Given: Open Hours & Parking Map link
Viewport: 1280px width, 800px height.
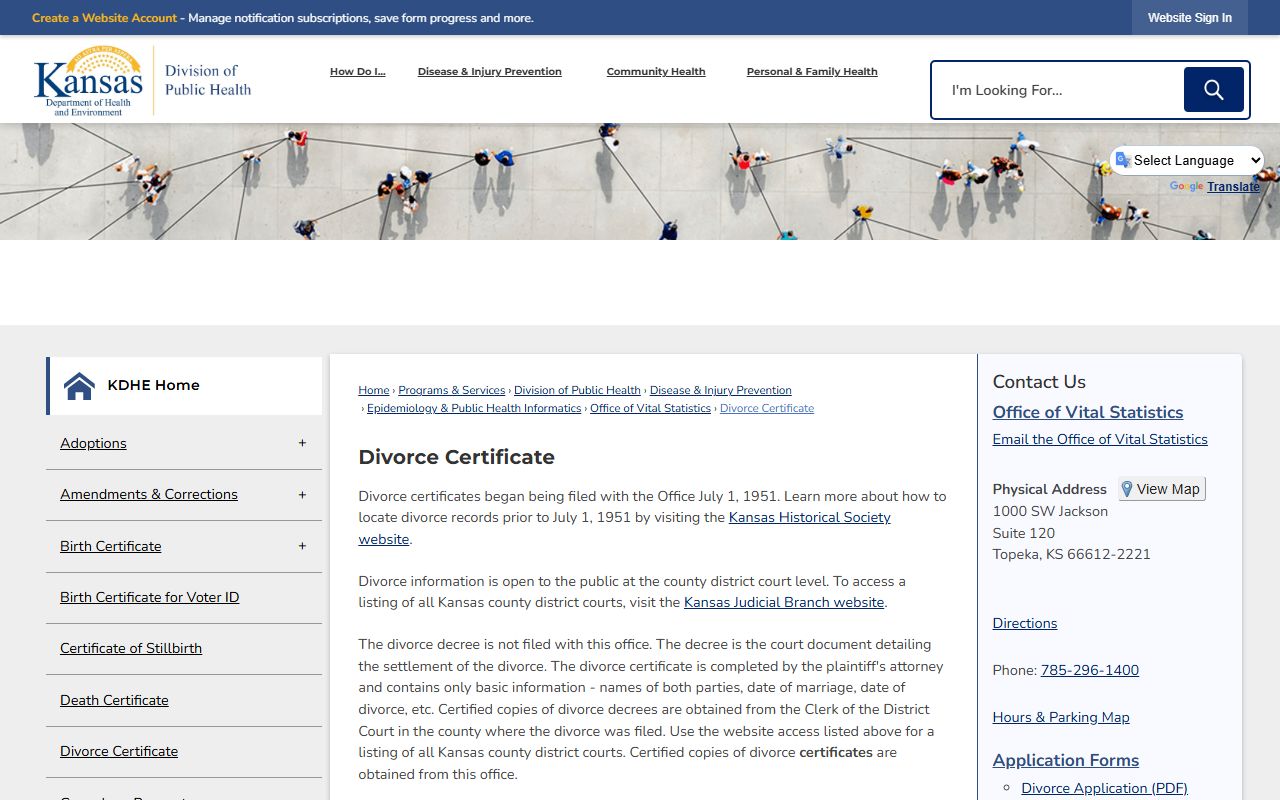Looking at the screenshot, I should 1061,717.
